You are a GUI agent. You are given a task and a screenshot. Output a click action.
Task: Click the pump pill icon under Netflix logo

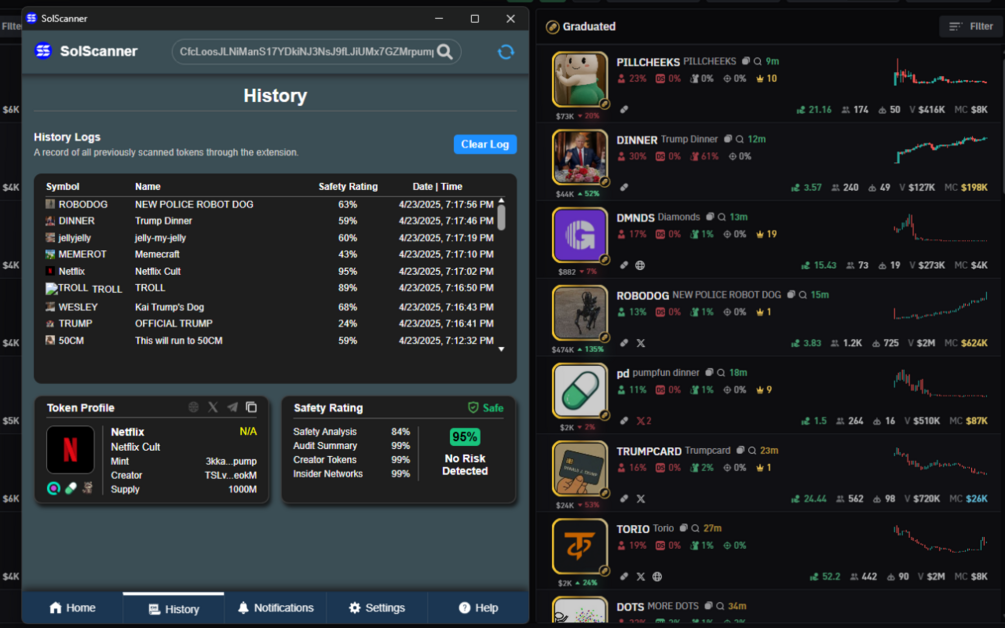[x=71, y=488]
